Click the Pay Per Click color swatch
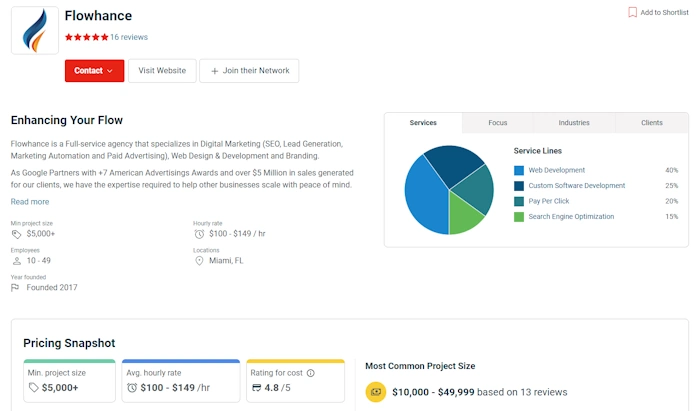Viewport: 700px width, 411px height. 519,201
